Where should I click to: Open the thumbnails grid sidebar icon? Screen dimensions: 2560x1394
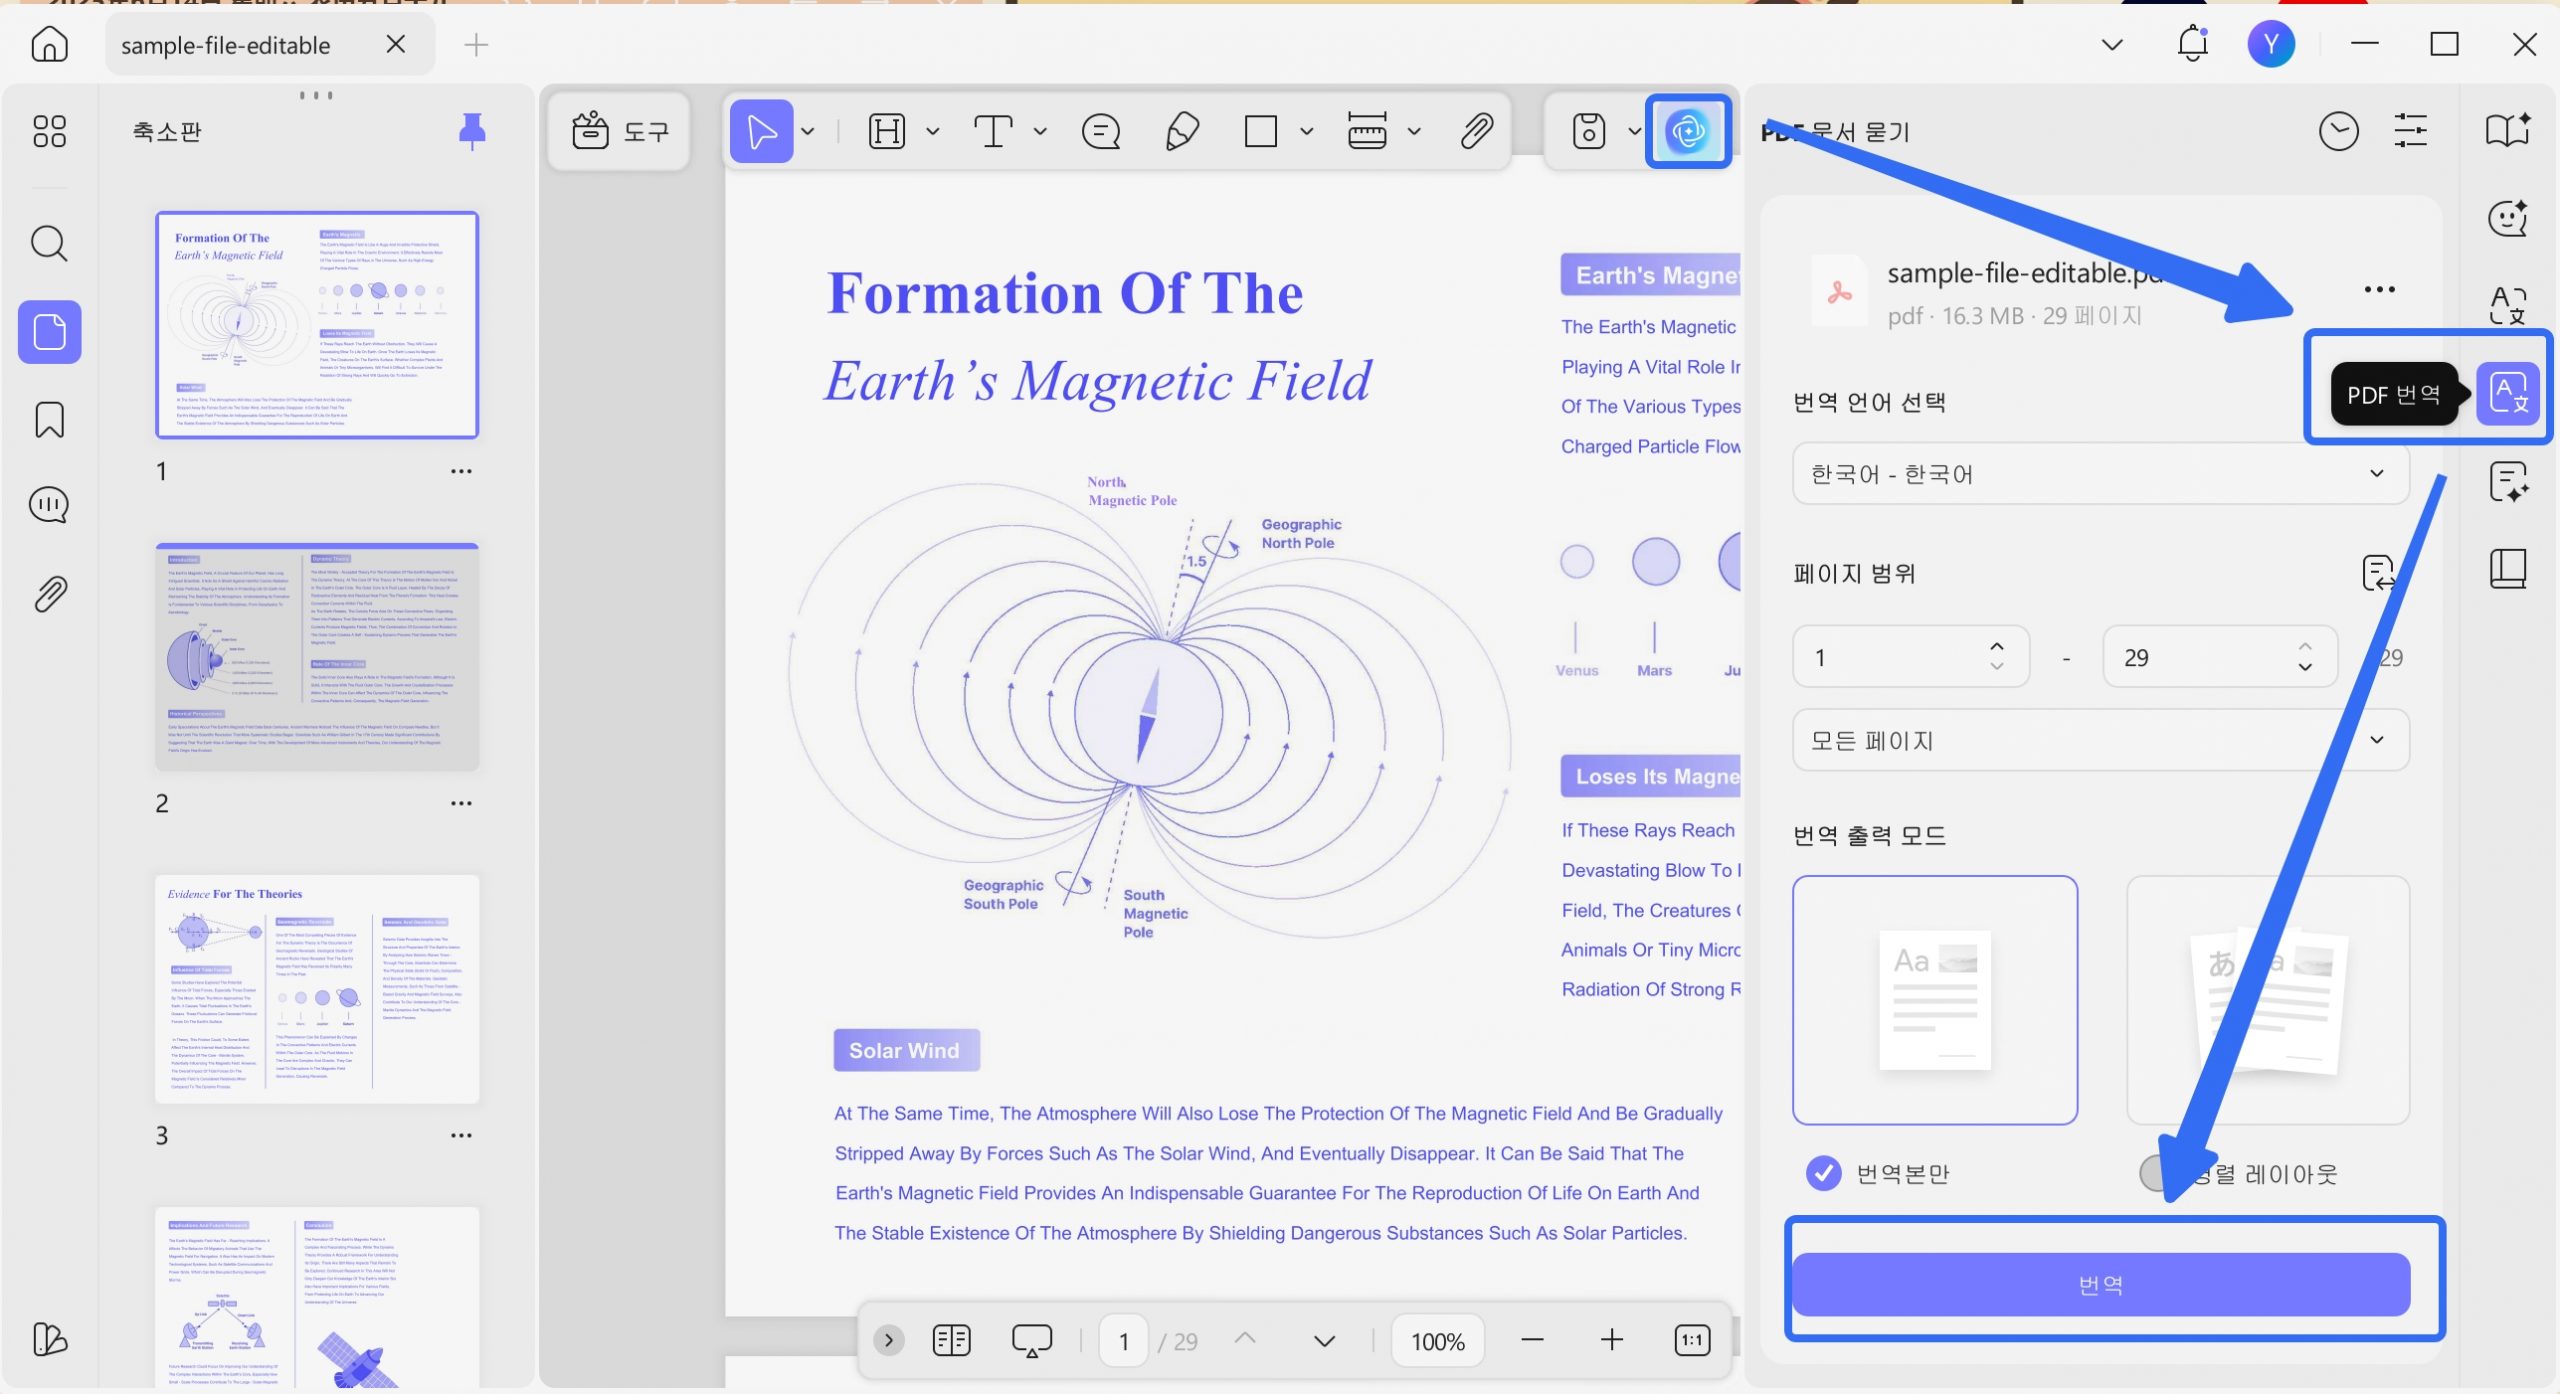[x=49, y=131]
